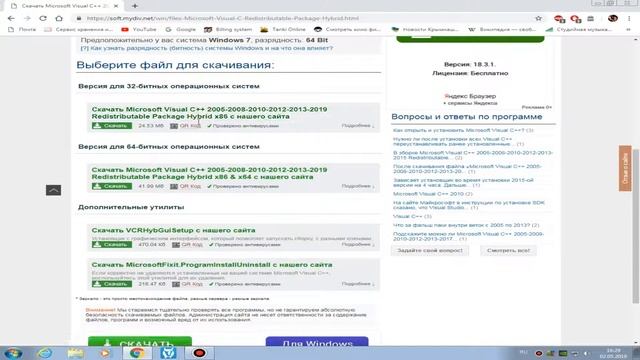The height and width of the screenshot is (360, 640).
Task: Click the page vertical scrollbar
Action: coord(636,227)
